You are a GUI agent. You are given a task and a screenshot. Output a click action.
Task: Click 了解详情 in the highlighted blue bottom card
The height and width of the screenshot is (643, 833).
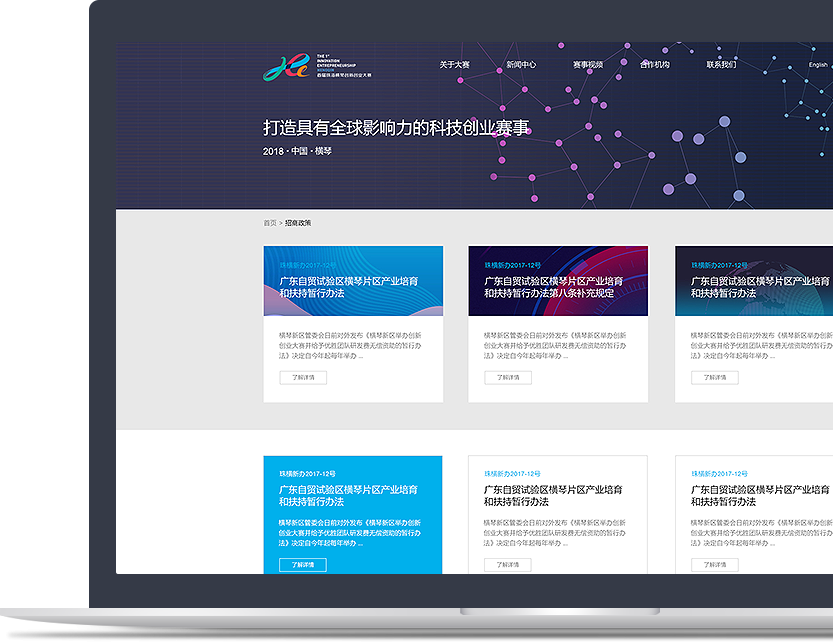point(303,565)
